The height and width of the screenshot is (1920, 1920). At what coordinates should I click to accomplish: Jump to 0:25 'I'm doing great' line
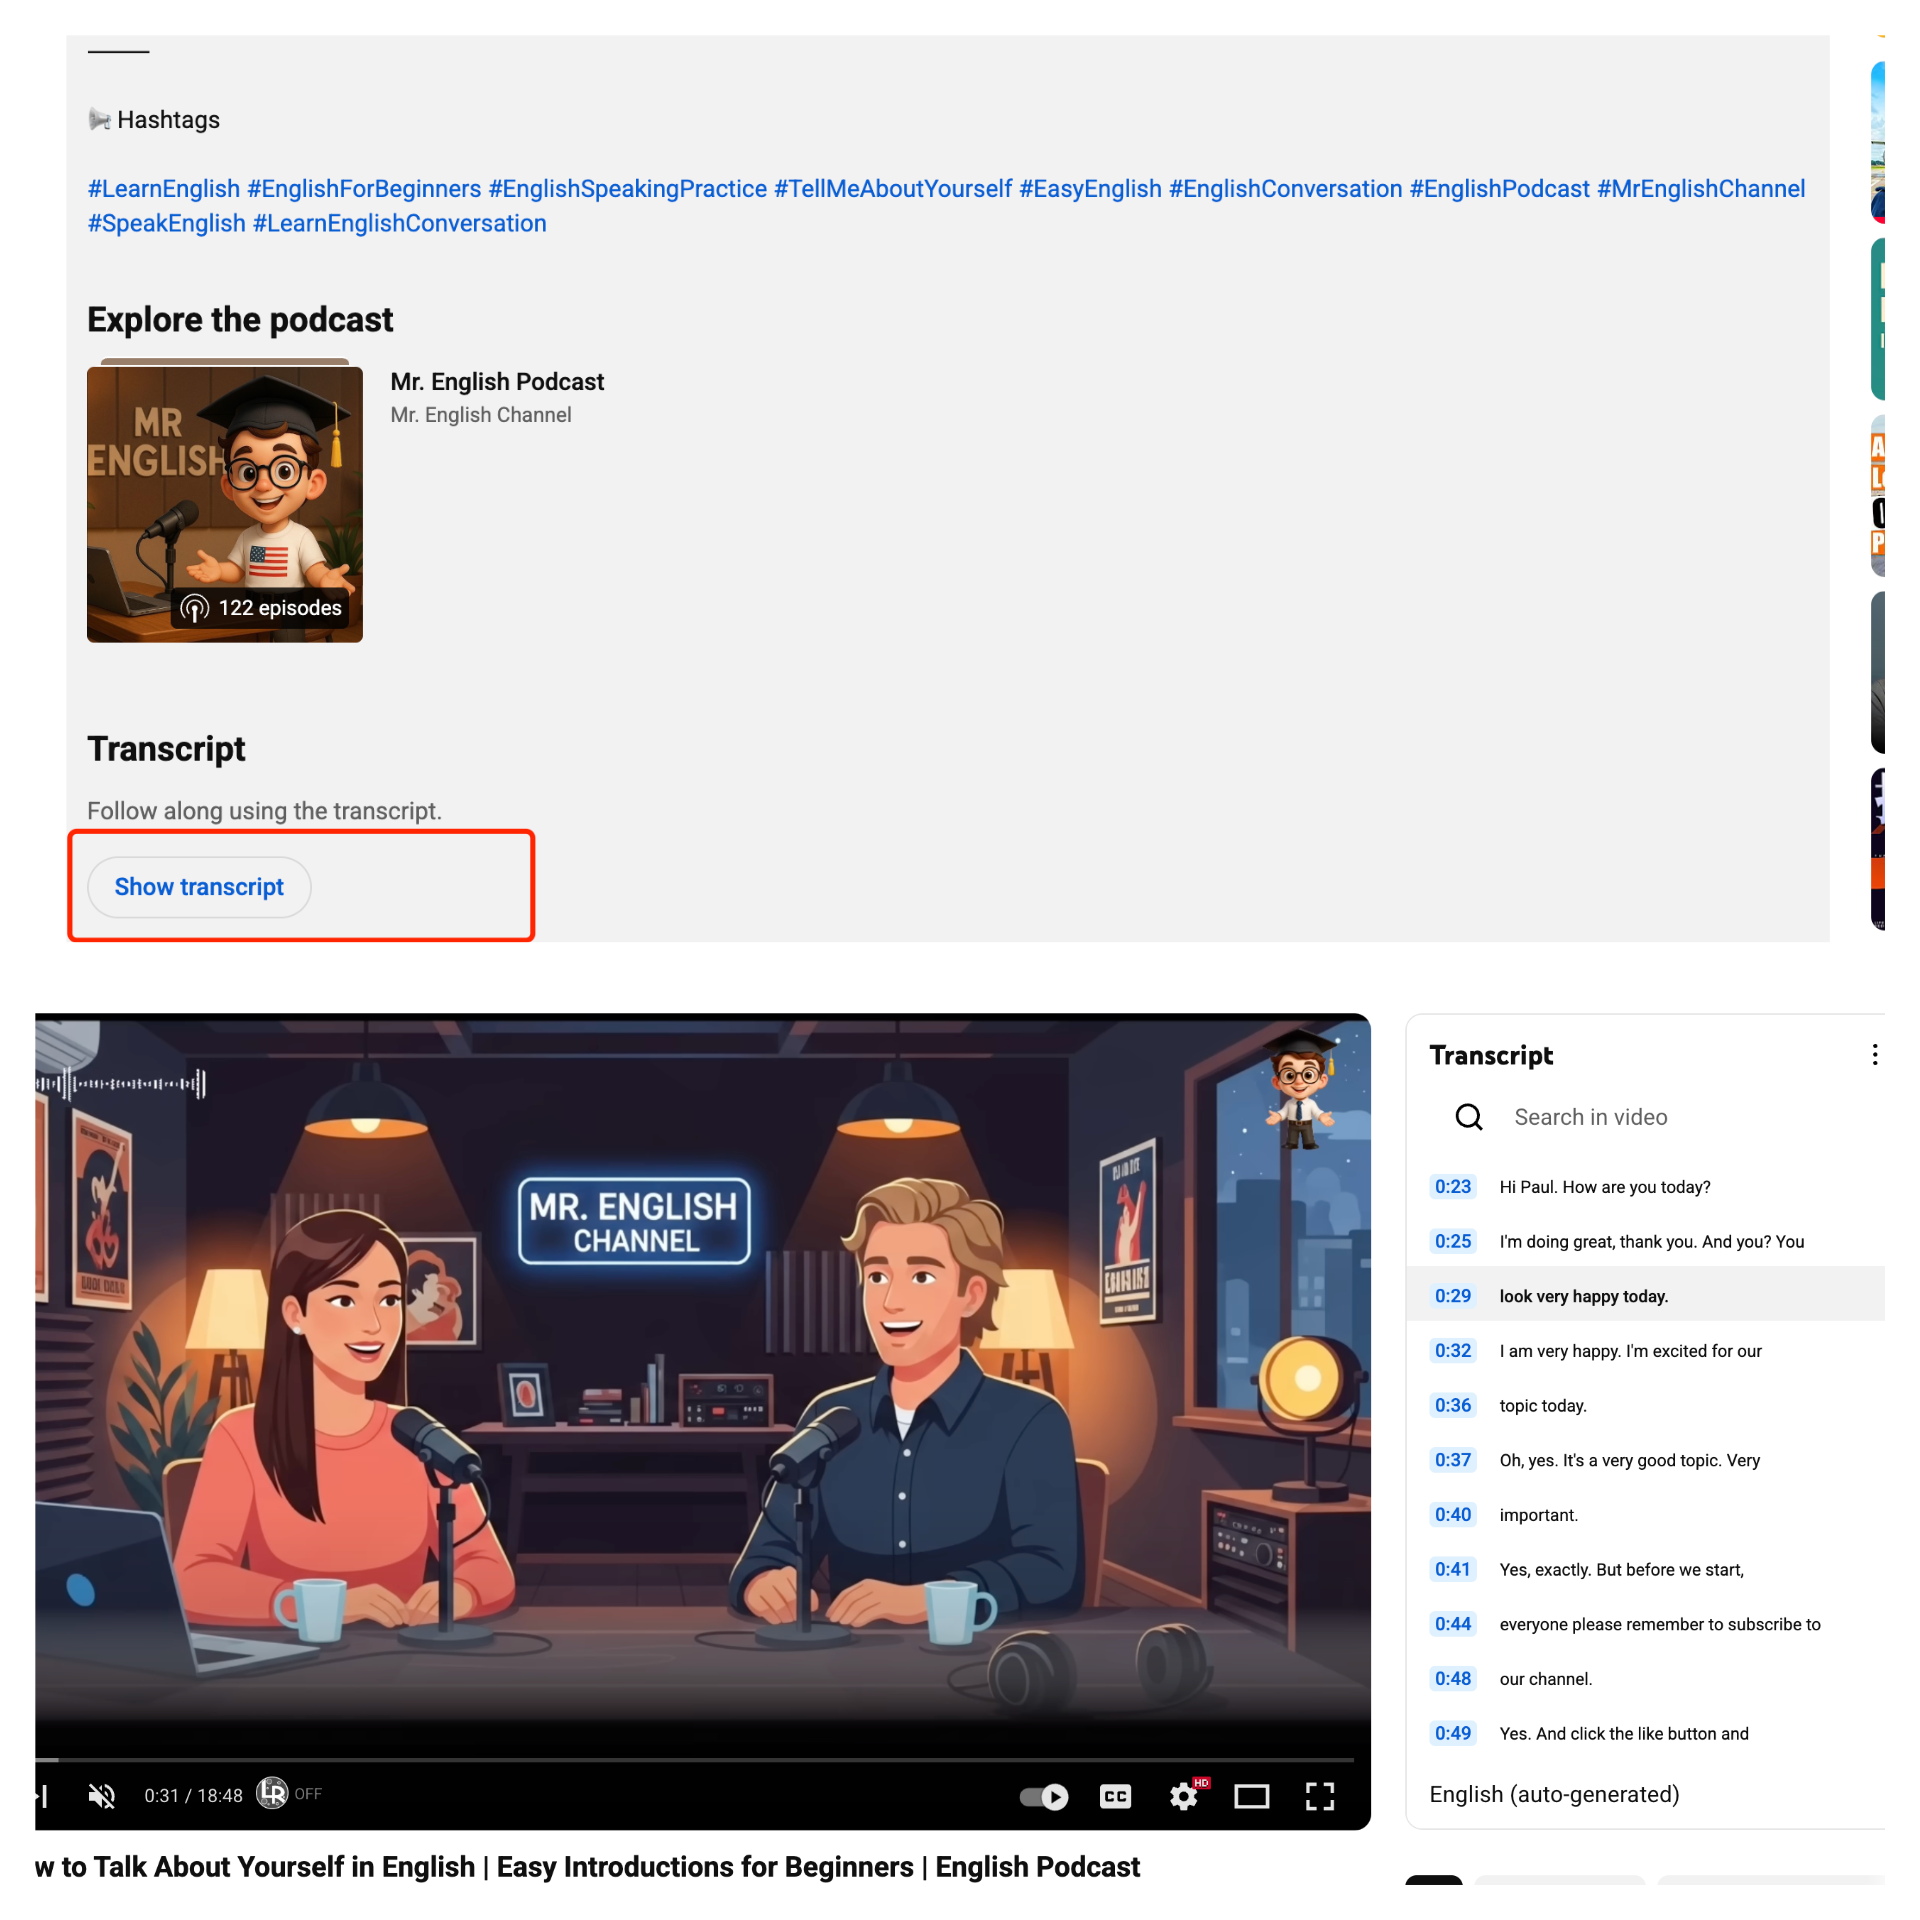click(1645, 1242)
